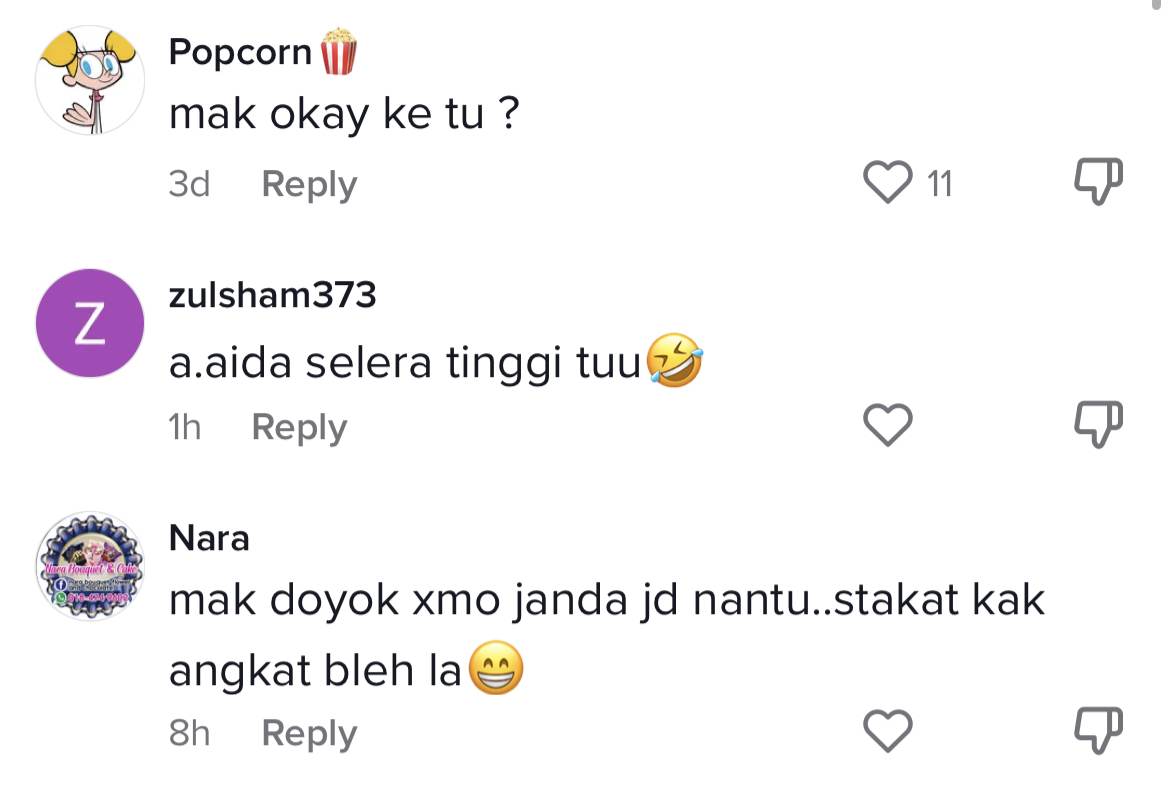
Task: Like Popcorn's comment with the heart
Action: [x=887, y=184]
